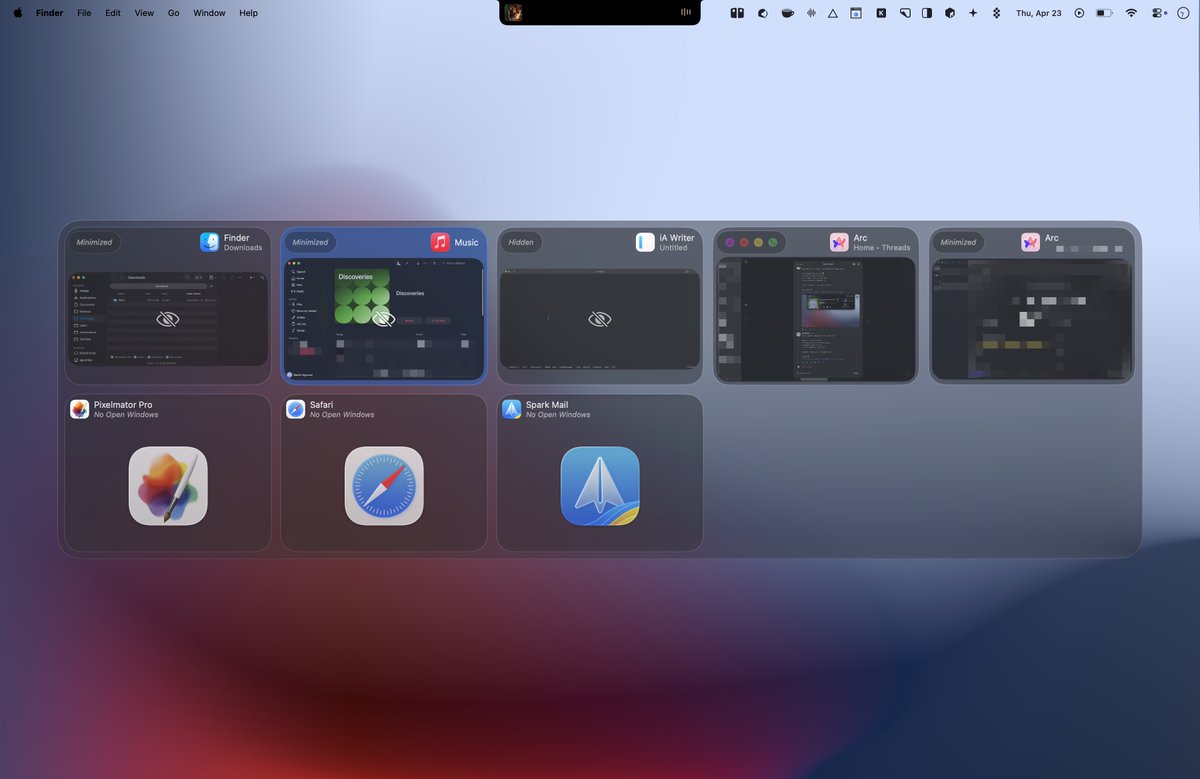The width and height of the screenshot is (1200, 779).
Task: Click Arc icon beside Home • Threads
Action: point(839,242)
